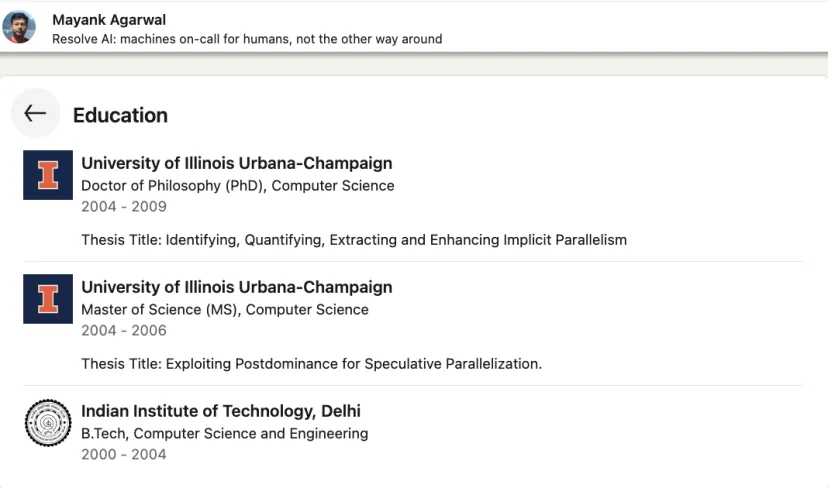
Task: Open the MS entry's University of Illinois title
Action: pos(237,287)
